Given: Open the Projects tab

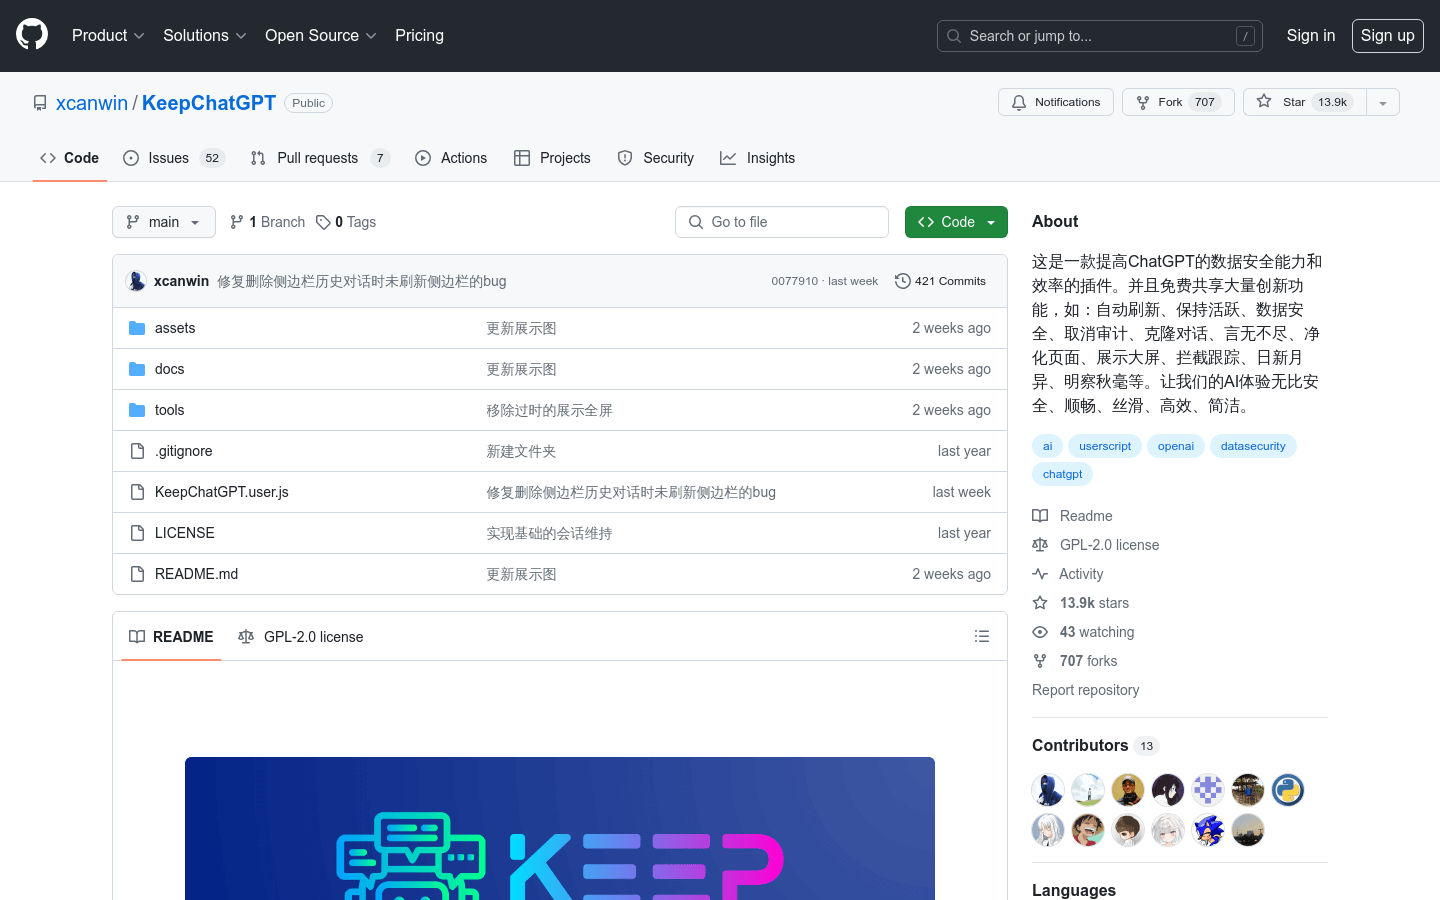Looking at the screenshot, I should 552,158.
